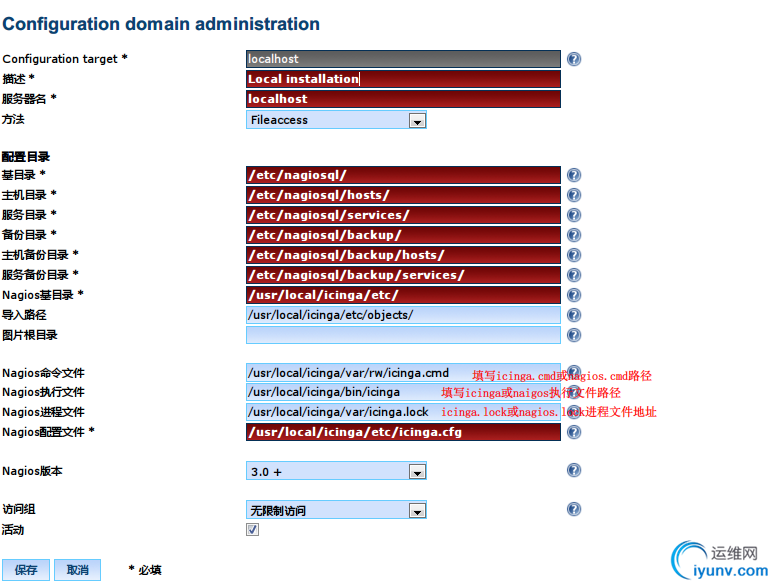Click the Nagios命令文件 label
This screenshot has height=587, width=774.
click(x=43, y=373)
